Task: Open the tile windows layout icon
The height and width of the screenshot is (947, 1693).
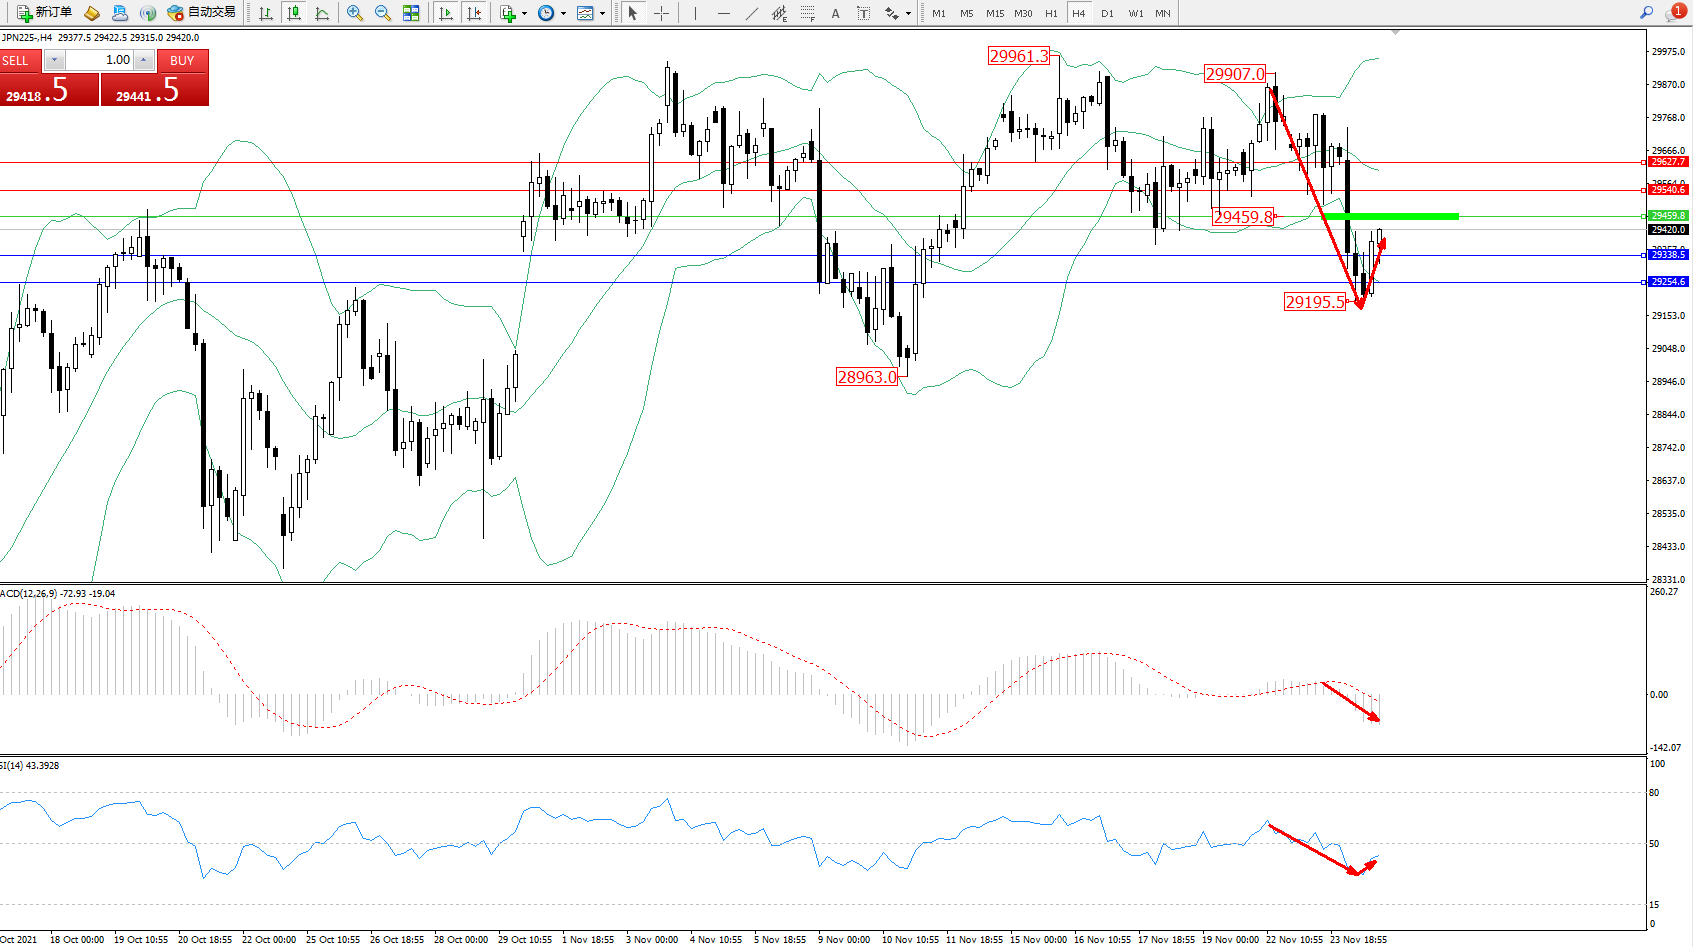Action: pos(411,13)
